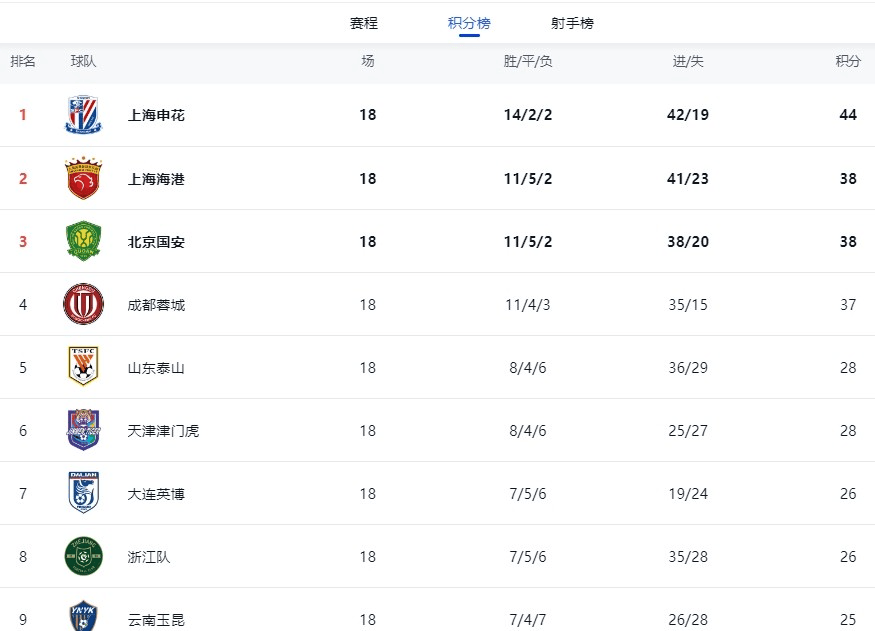
Task: Click the Yunnan Yukun (云南玉昆) team crest
Action: tap(83, 615)
